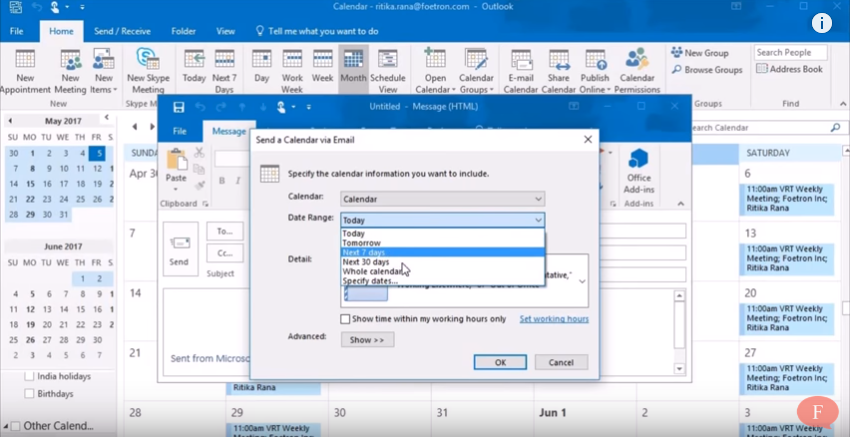Switch to Week view

(x=323, y=66)
